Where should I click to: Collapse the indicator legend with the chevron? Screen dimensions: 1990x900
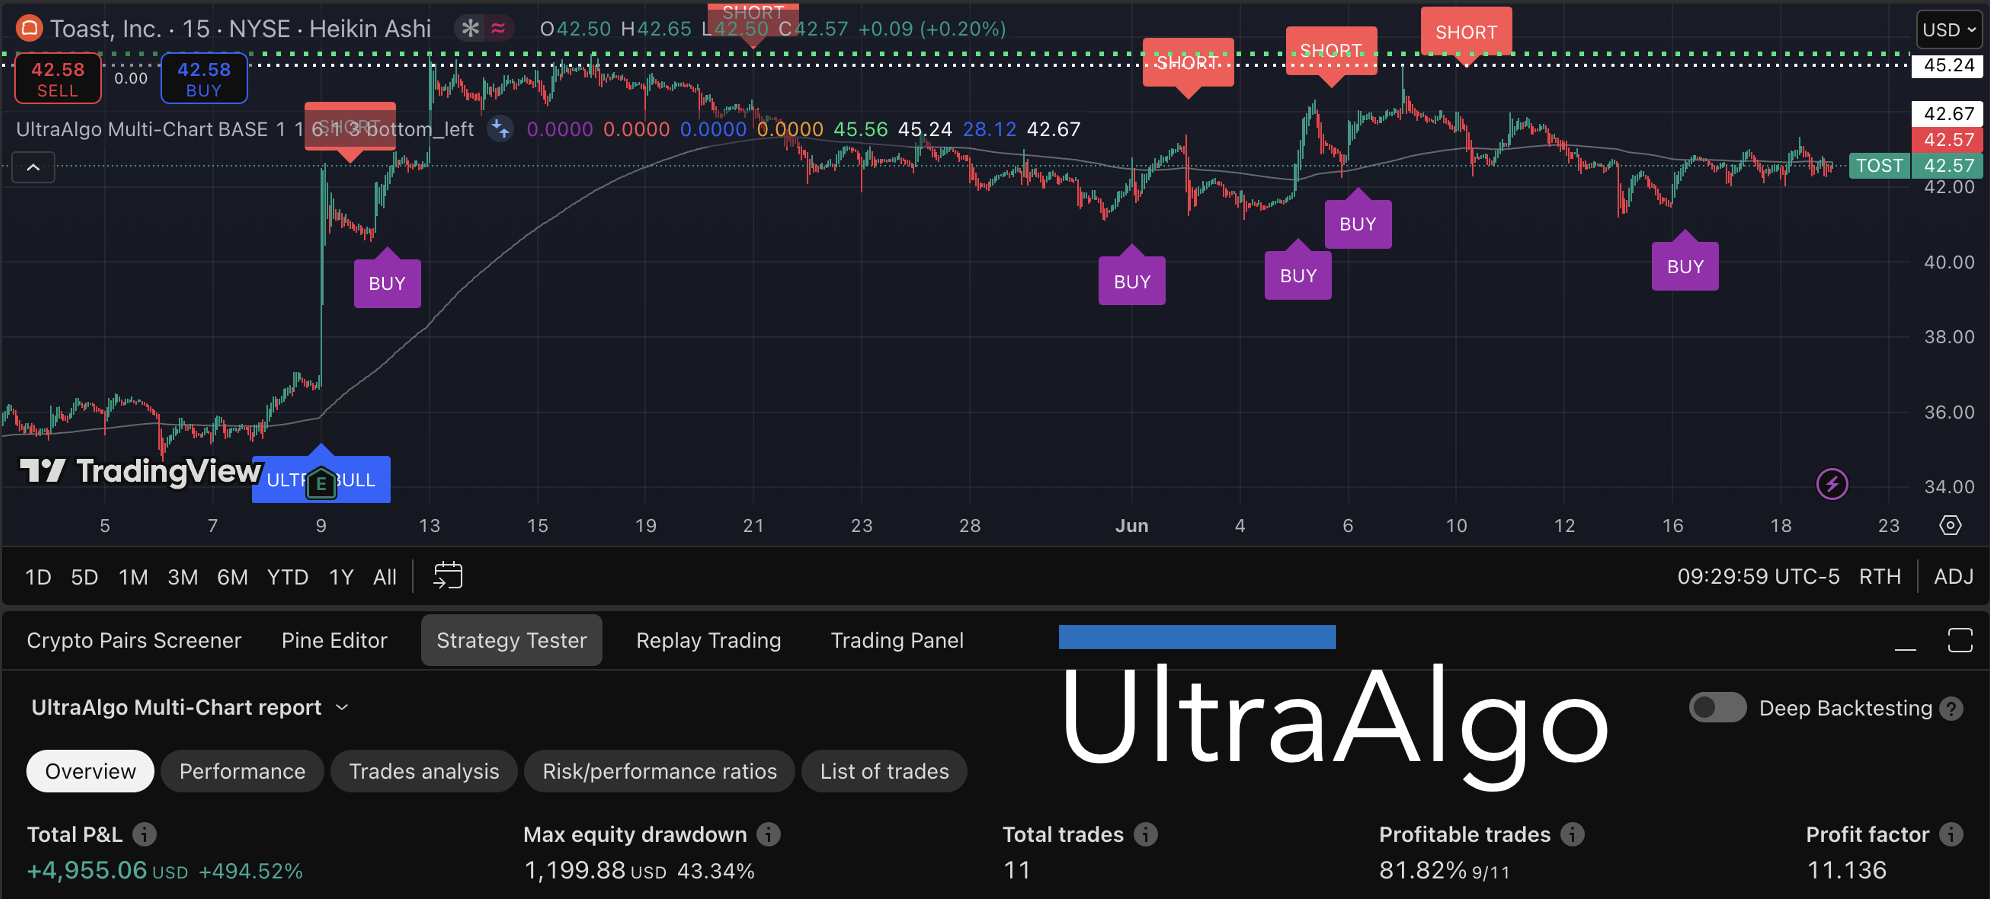(33, 167)
